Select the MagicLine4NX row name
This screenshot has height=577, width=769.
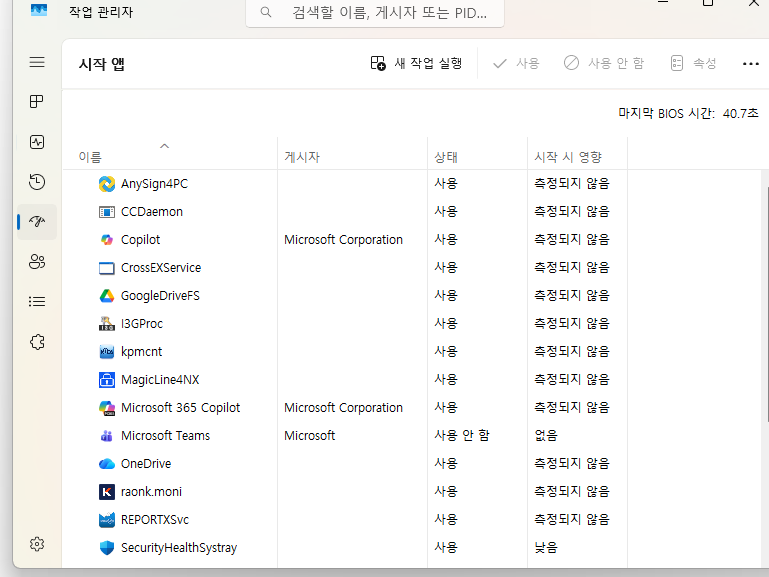coord(160,380)
